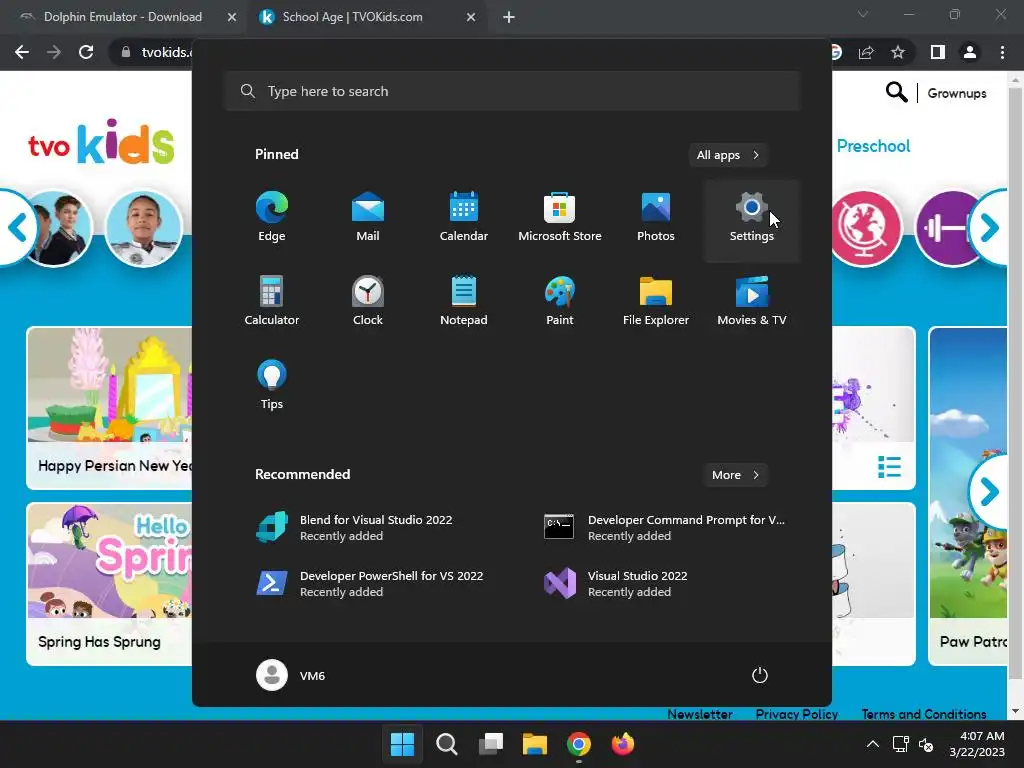
Task: Click the purple dumbbell character icon
Action: (x=944, y=228)
